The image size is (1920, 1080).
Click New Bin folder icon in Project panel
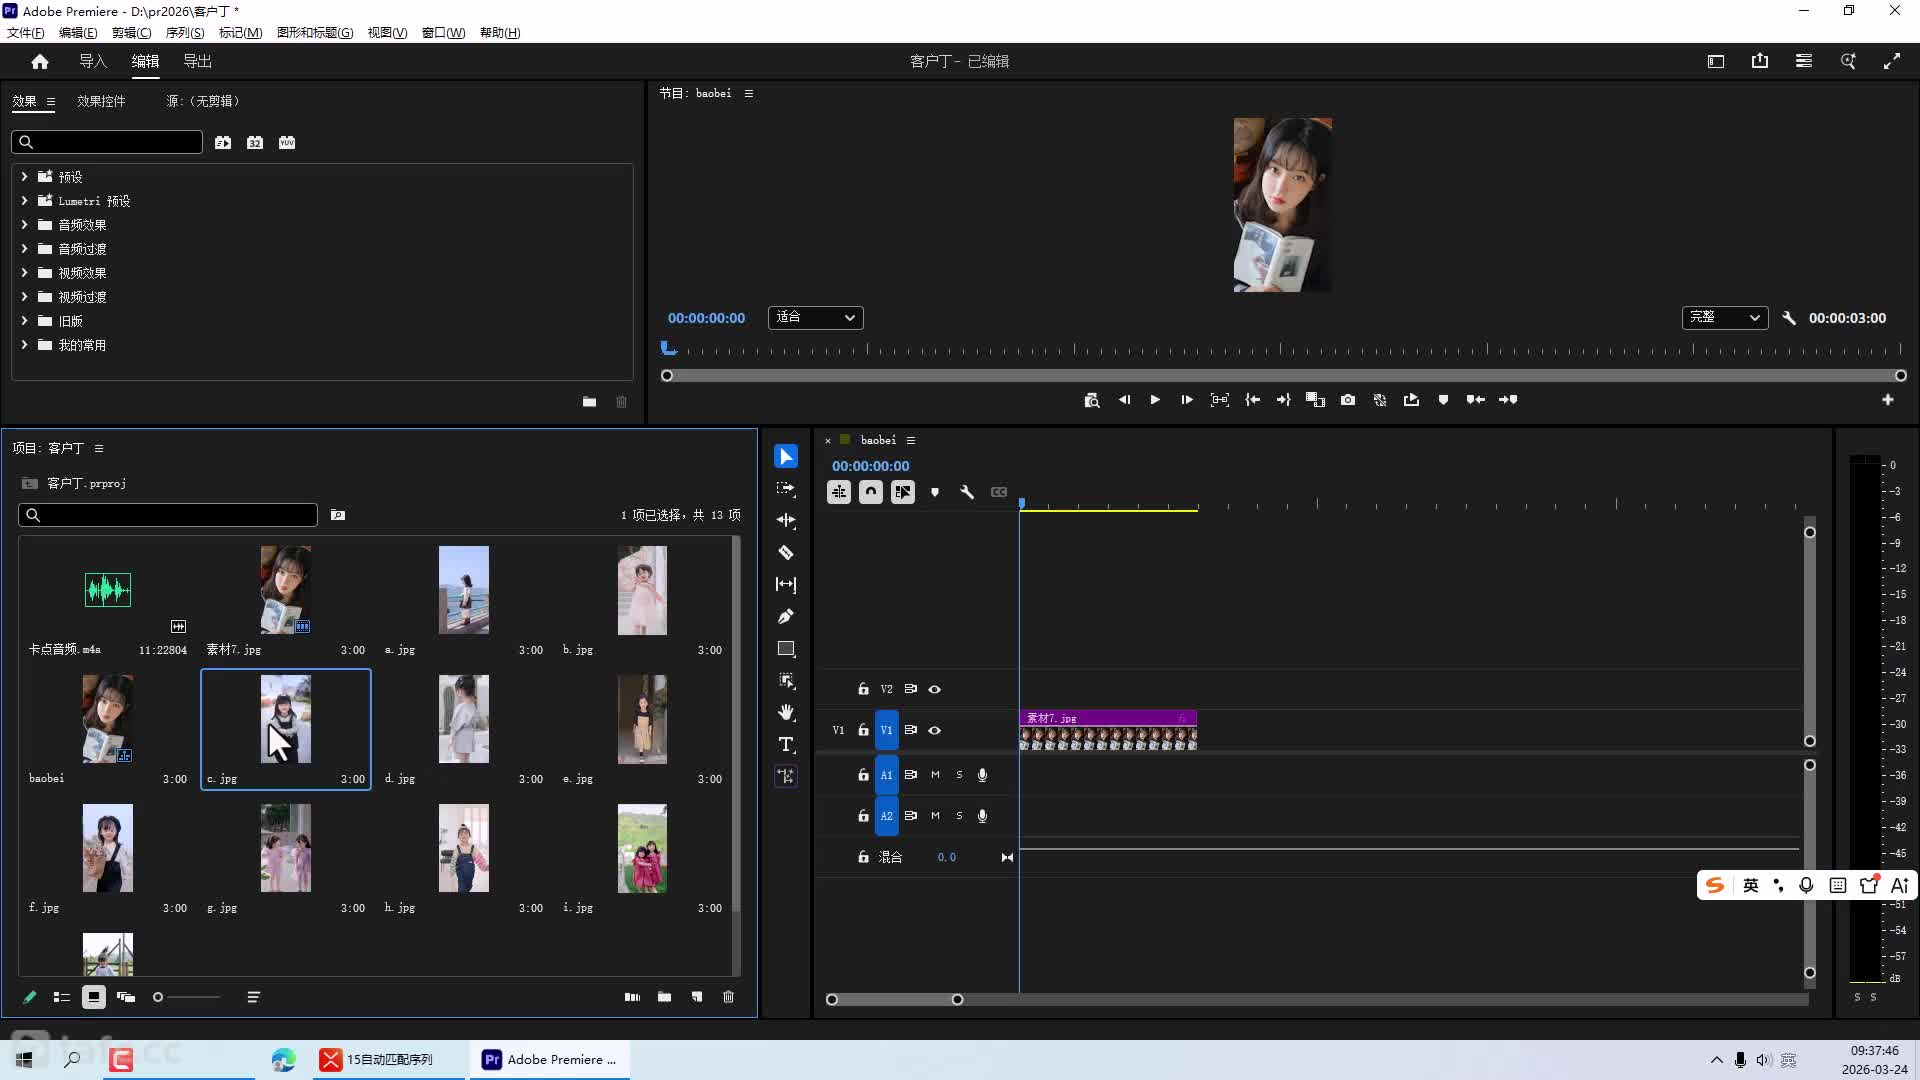pos(664,997)
